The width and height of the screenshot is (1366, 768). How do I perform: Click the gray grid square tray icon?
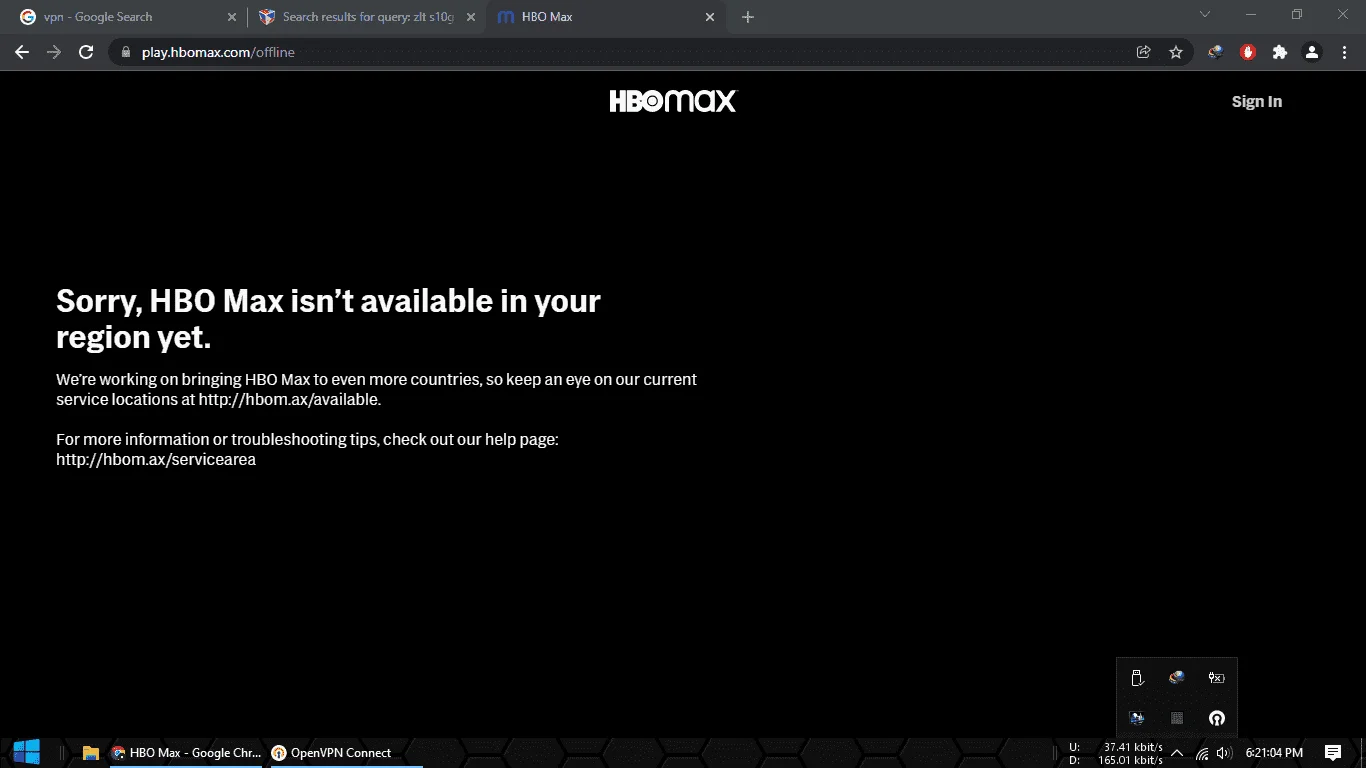click(1177, 718)
